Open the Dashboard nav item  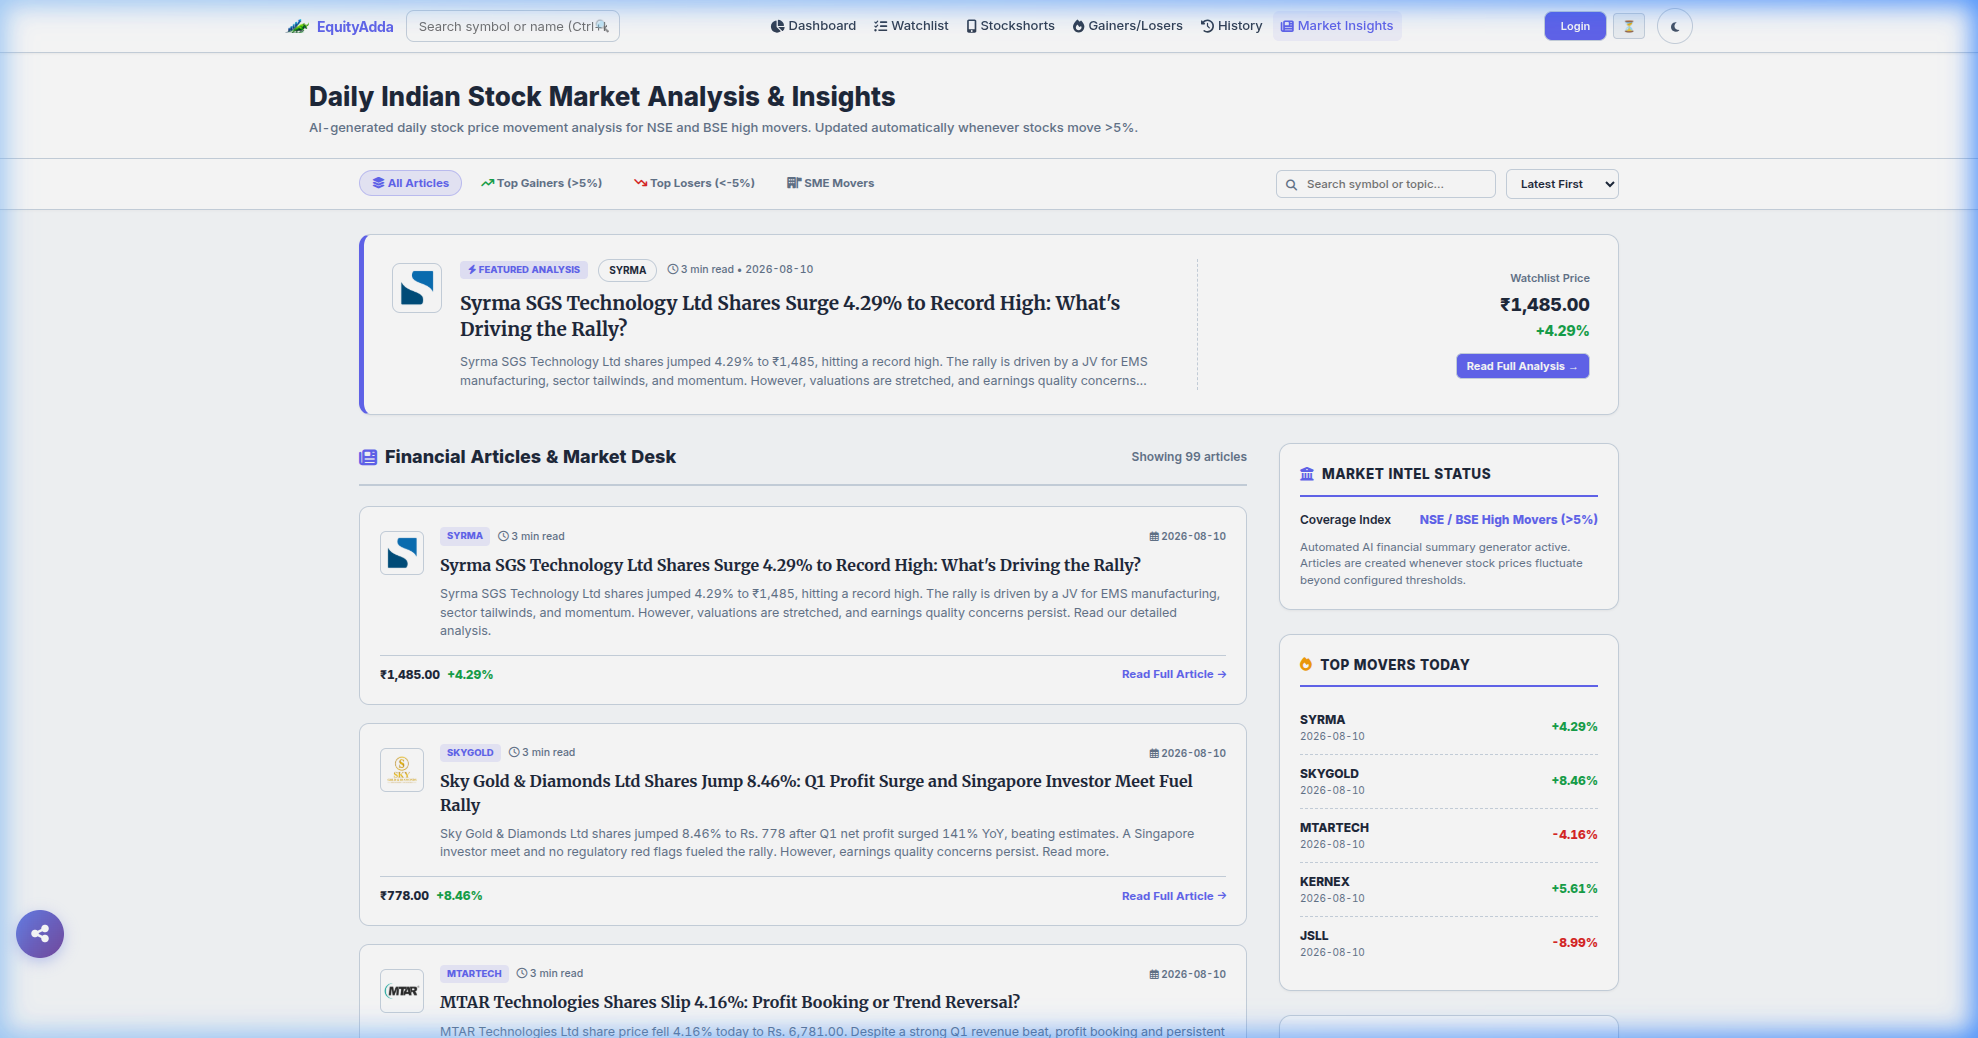(x=813, y=26)
